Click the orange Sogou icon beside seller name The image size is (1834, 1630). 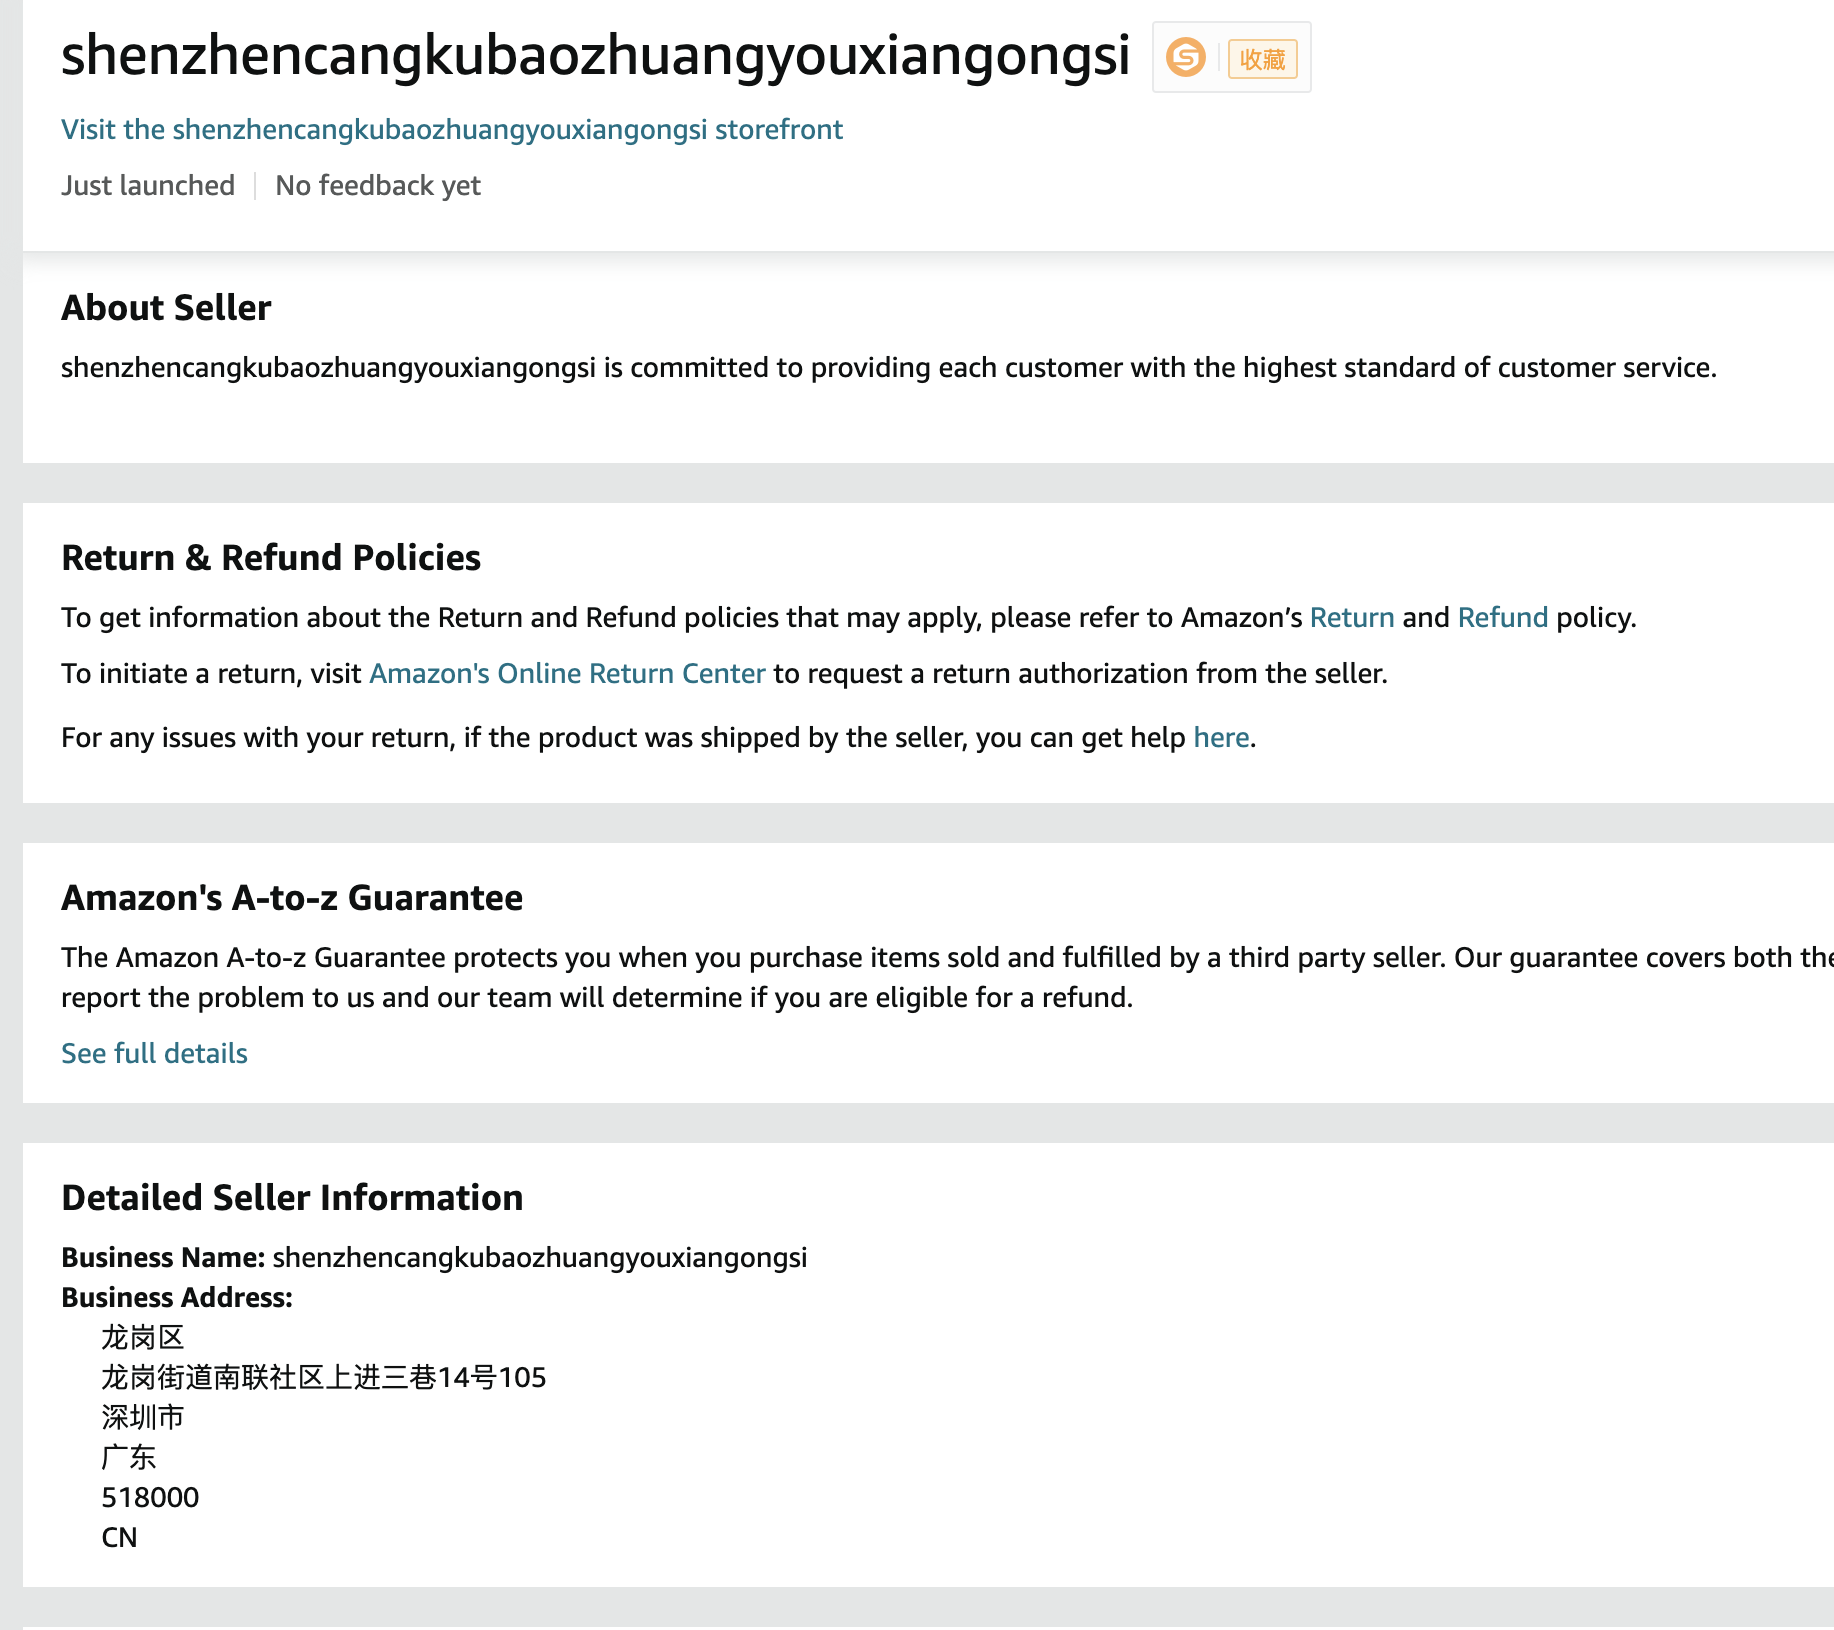(1186, 58)
